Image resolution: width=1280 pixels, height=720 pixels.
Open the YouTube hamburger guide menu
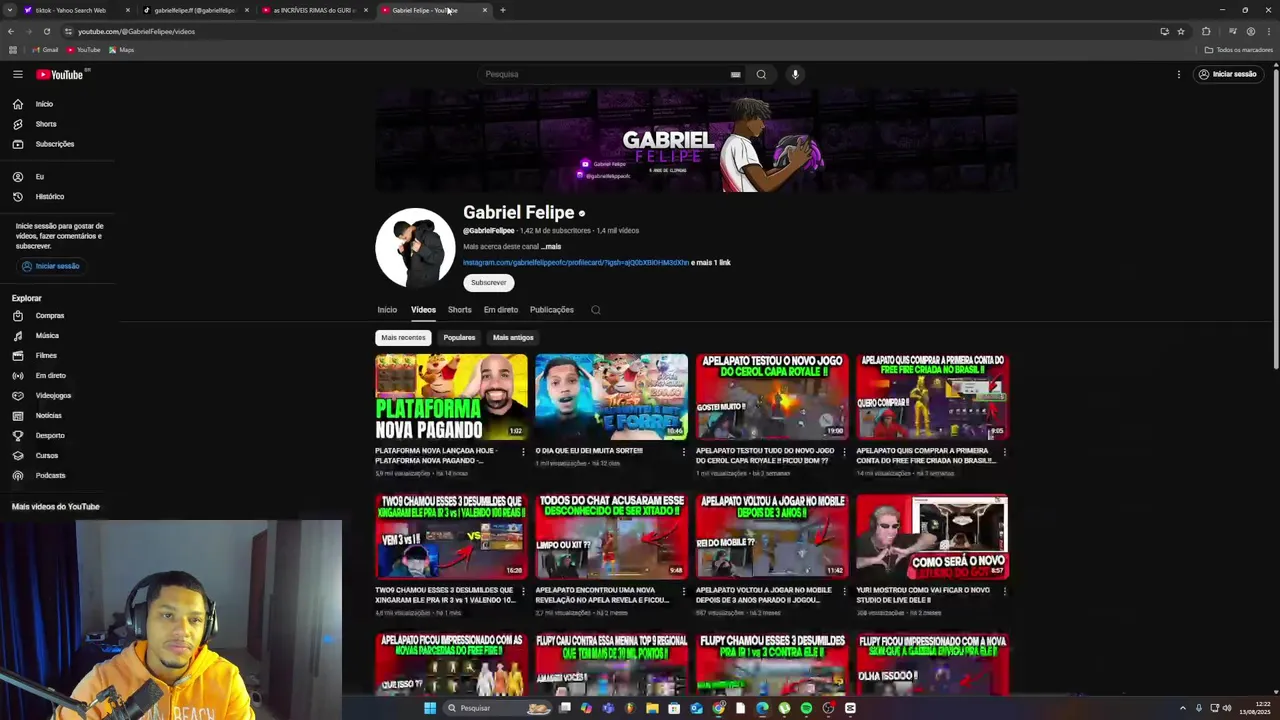tap(17, 74)
